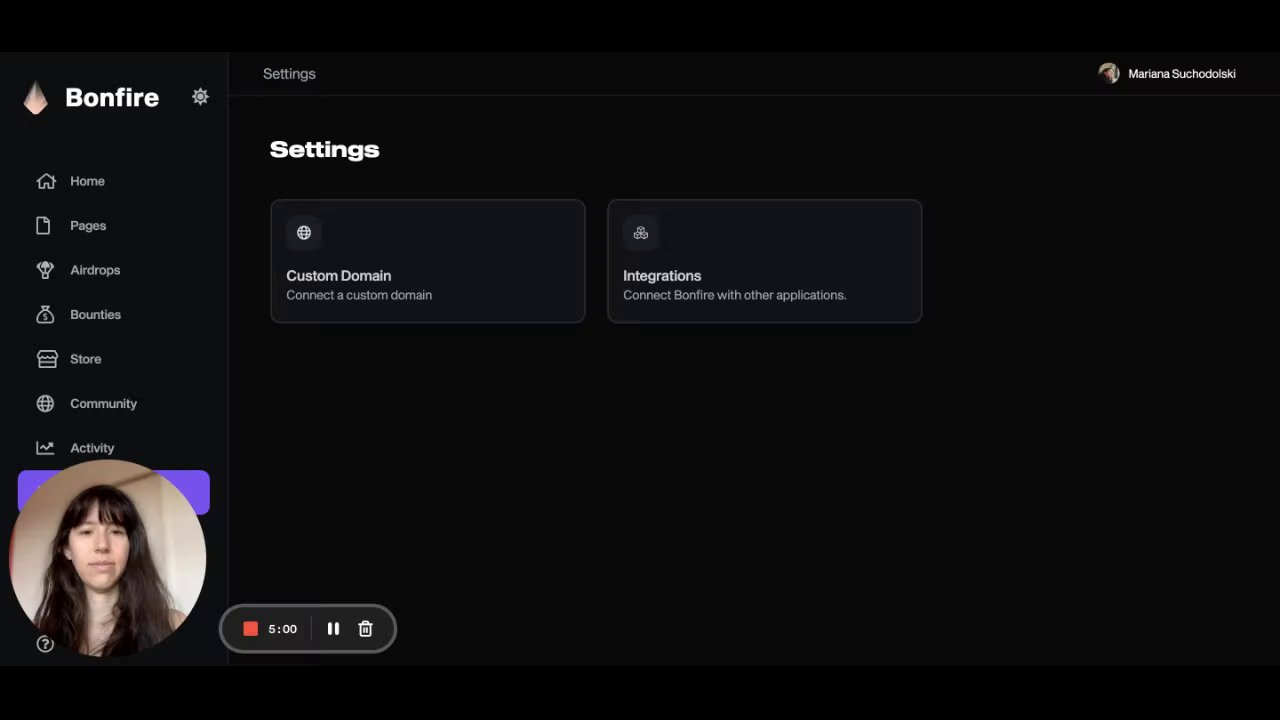
Task: Click the Pages document icon
Action: click(x=43, y=226)
